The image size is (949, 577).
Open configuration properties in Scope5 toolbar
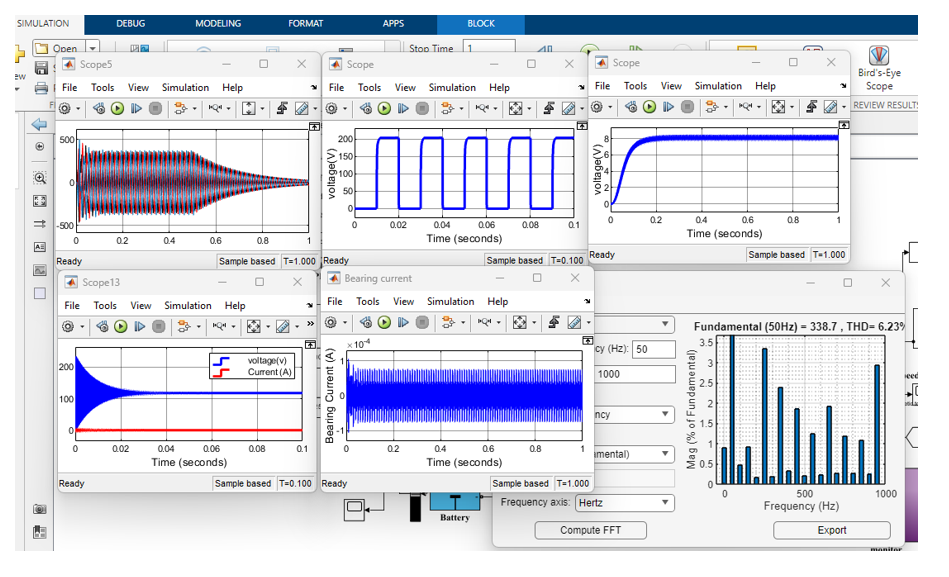pos(65,108)
